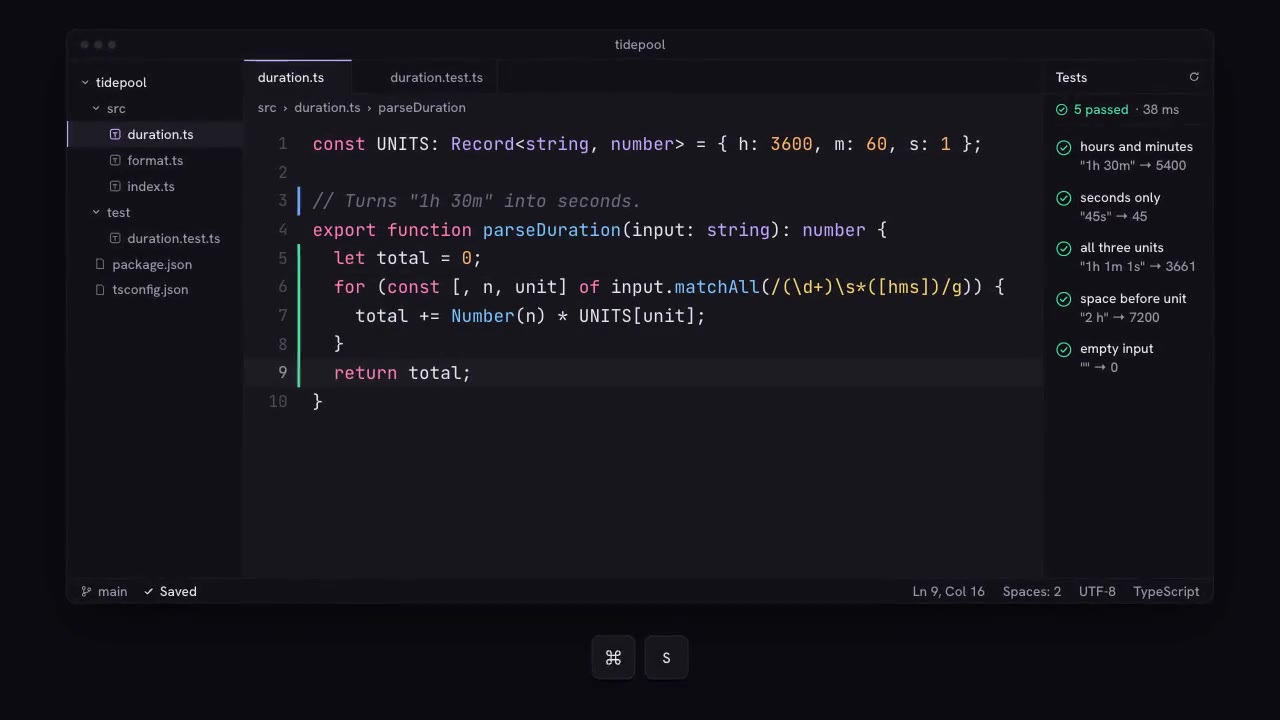Open package.json from the file tree
This screenshot has width=1280, height=720.
coord(155,264)
